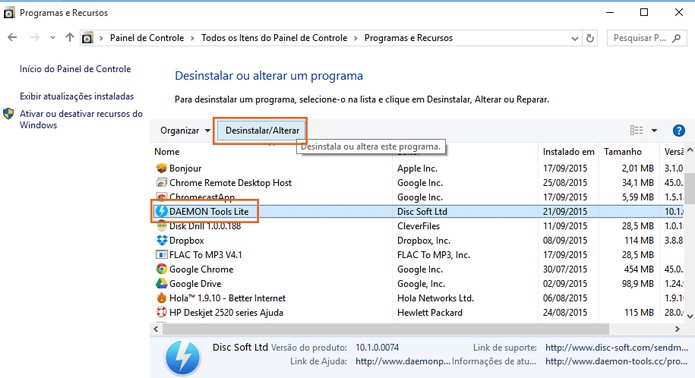Screen dimensions: 695x378
Task: Go forward with the forward arrow
Action: 34,38
